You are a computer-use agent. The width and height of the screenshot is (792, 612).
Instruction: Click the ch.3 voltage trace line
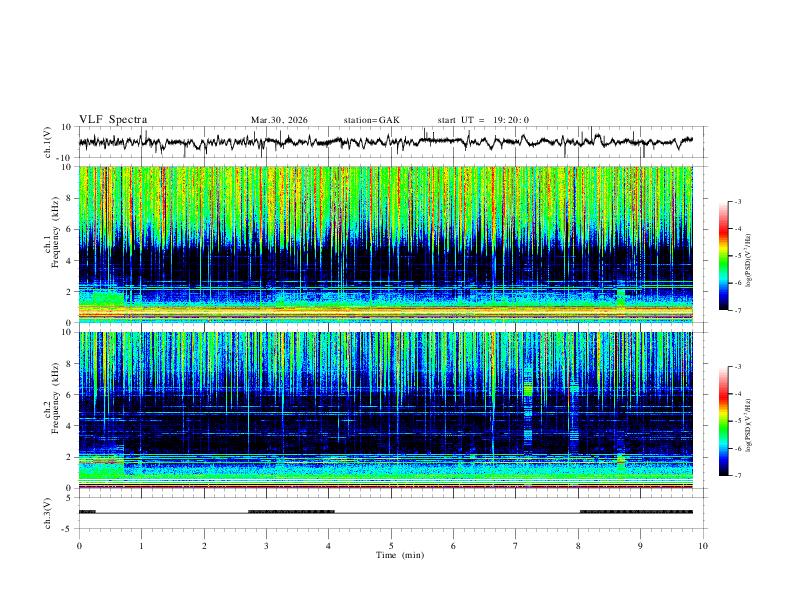386,512
